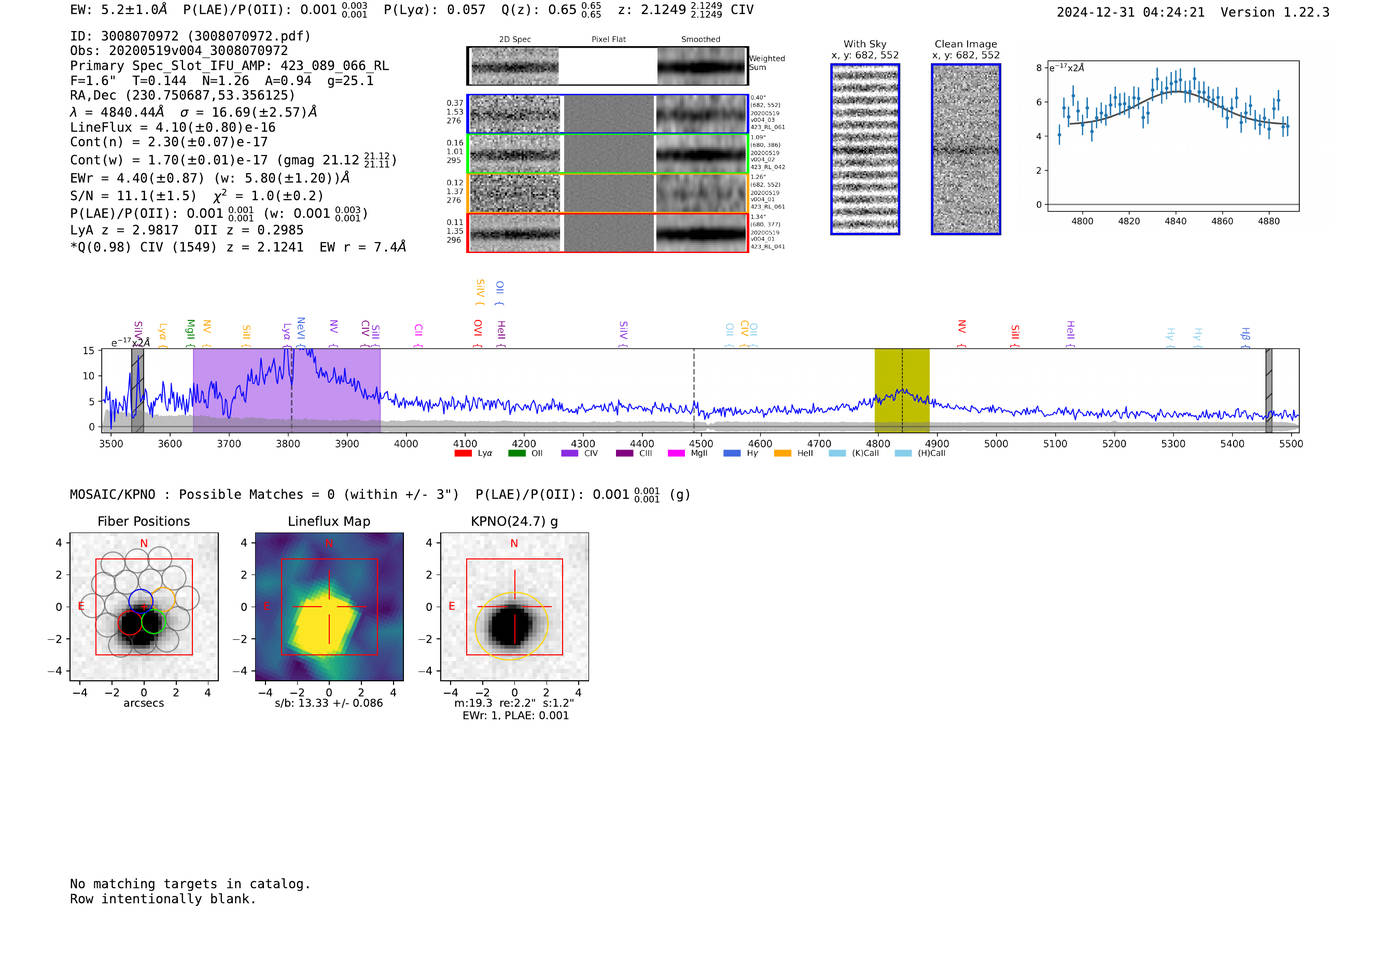Click the 423_RL_042 fiber label
1400x953 pixels.
pos(768,168)
